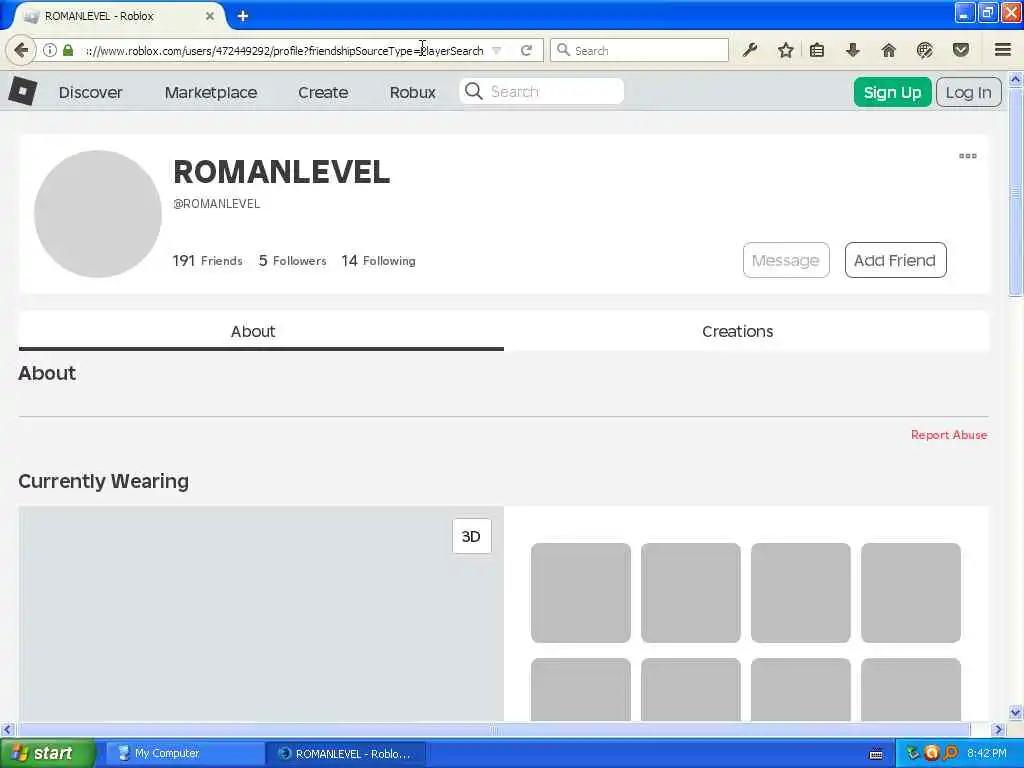
Task: Select the ROMANLEVEL - Roblox browser tab
Action: pos(118,16)
